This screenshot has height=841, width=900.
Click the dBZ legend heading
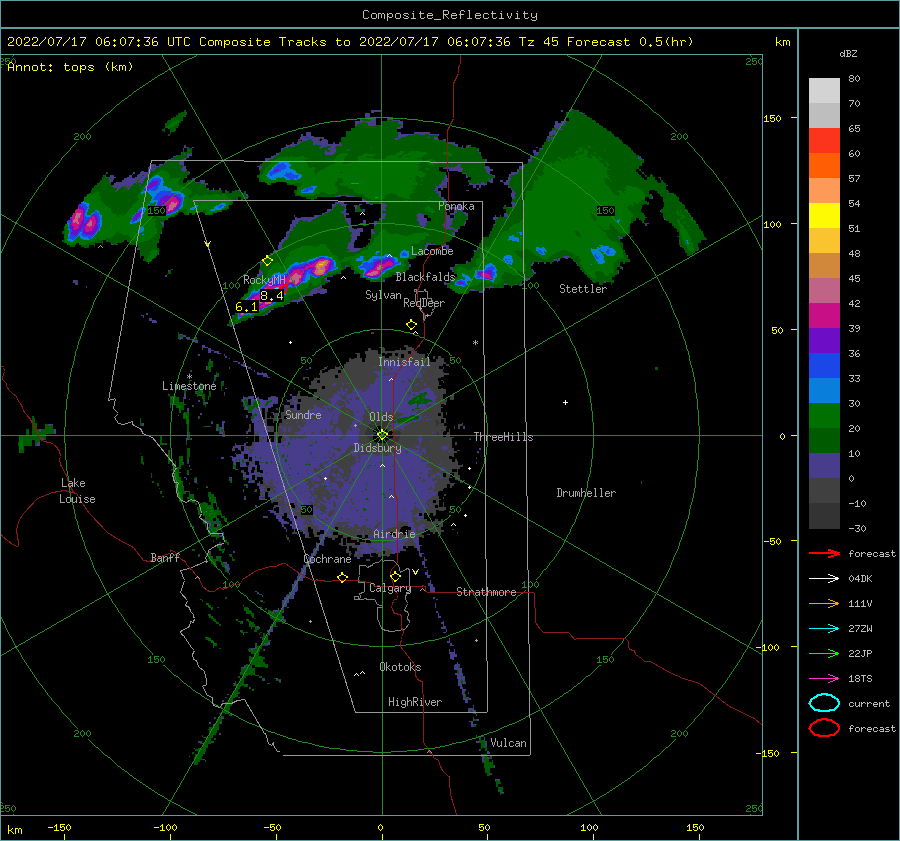point(848,53)
